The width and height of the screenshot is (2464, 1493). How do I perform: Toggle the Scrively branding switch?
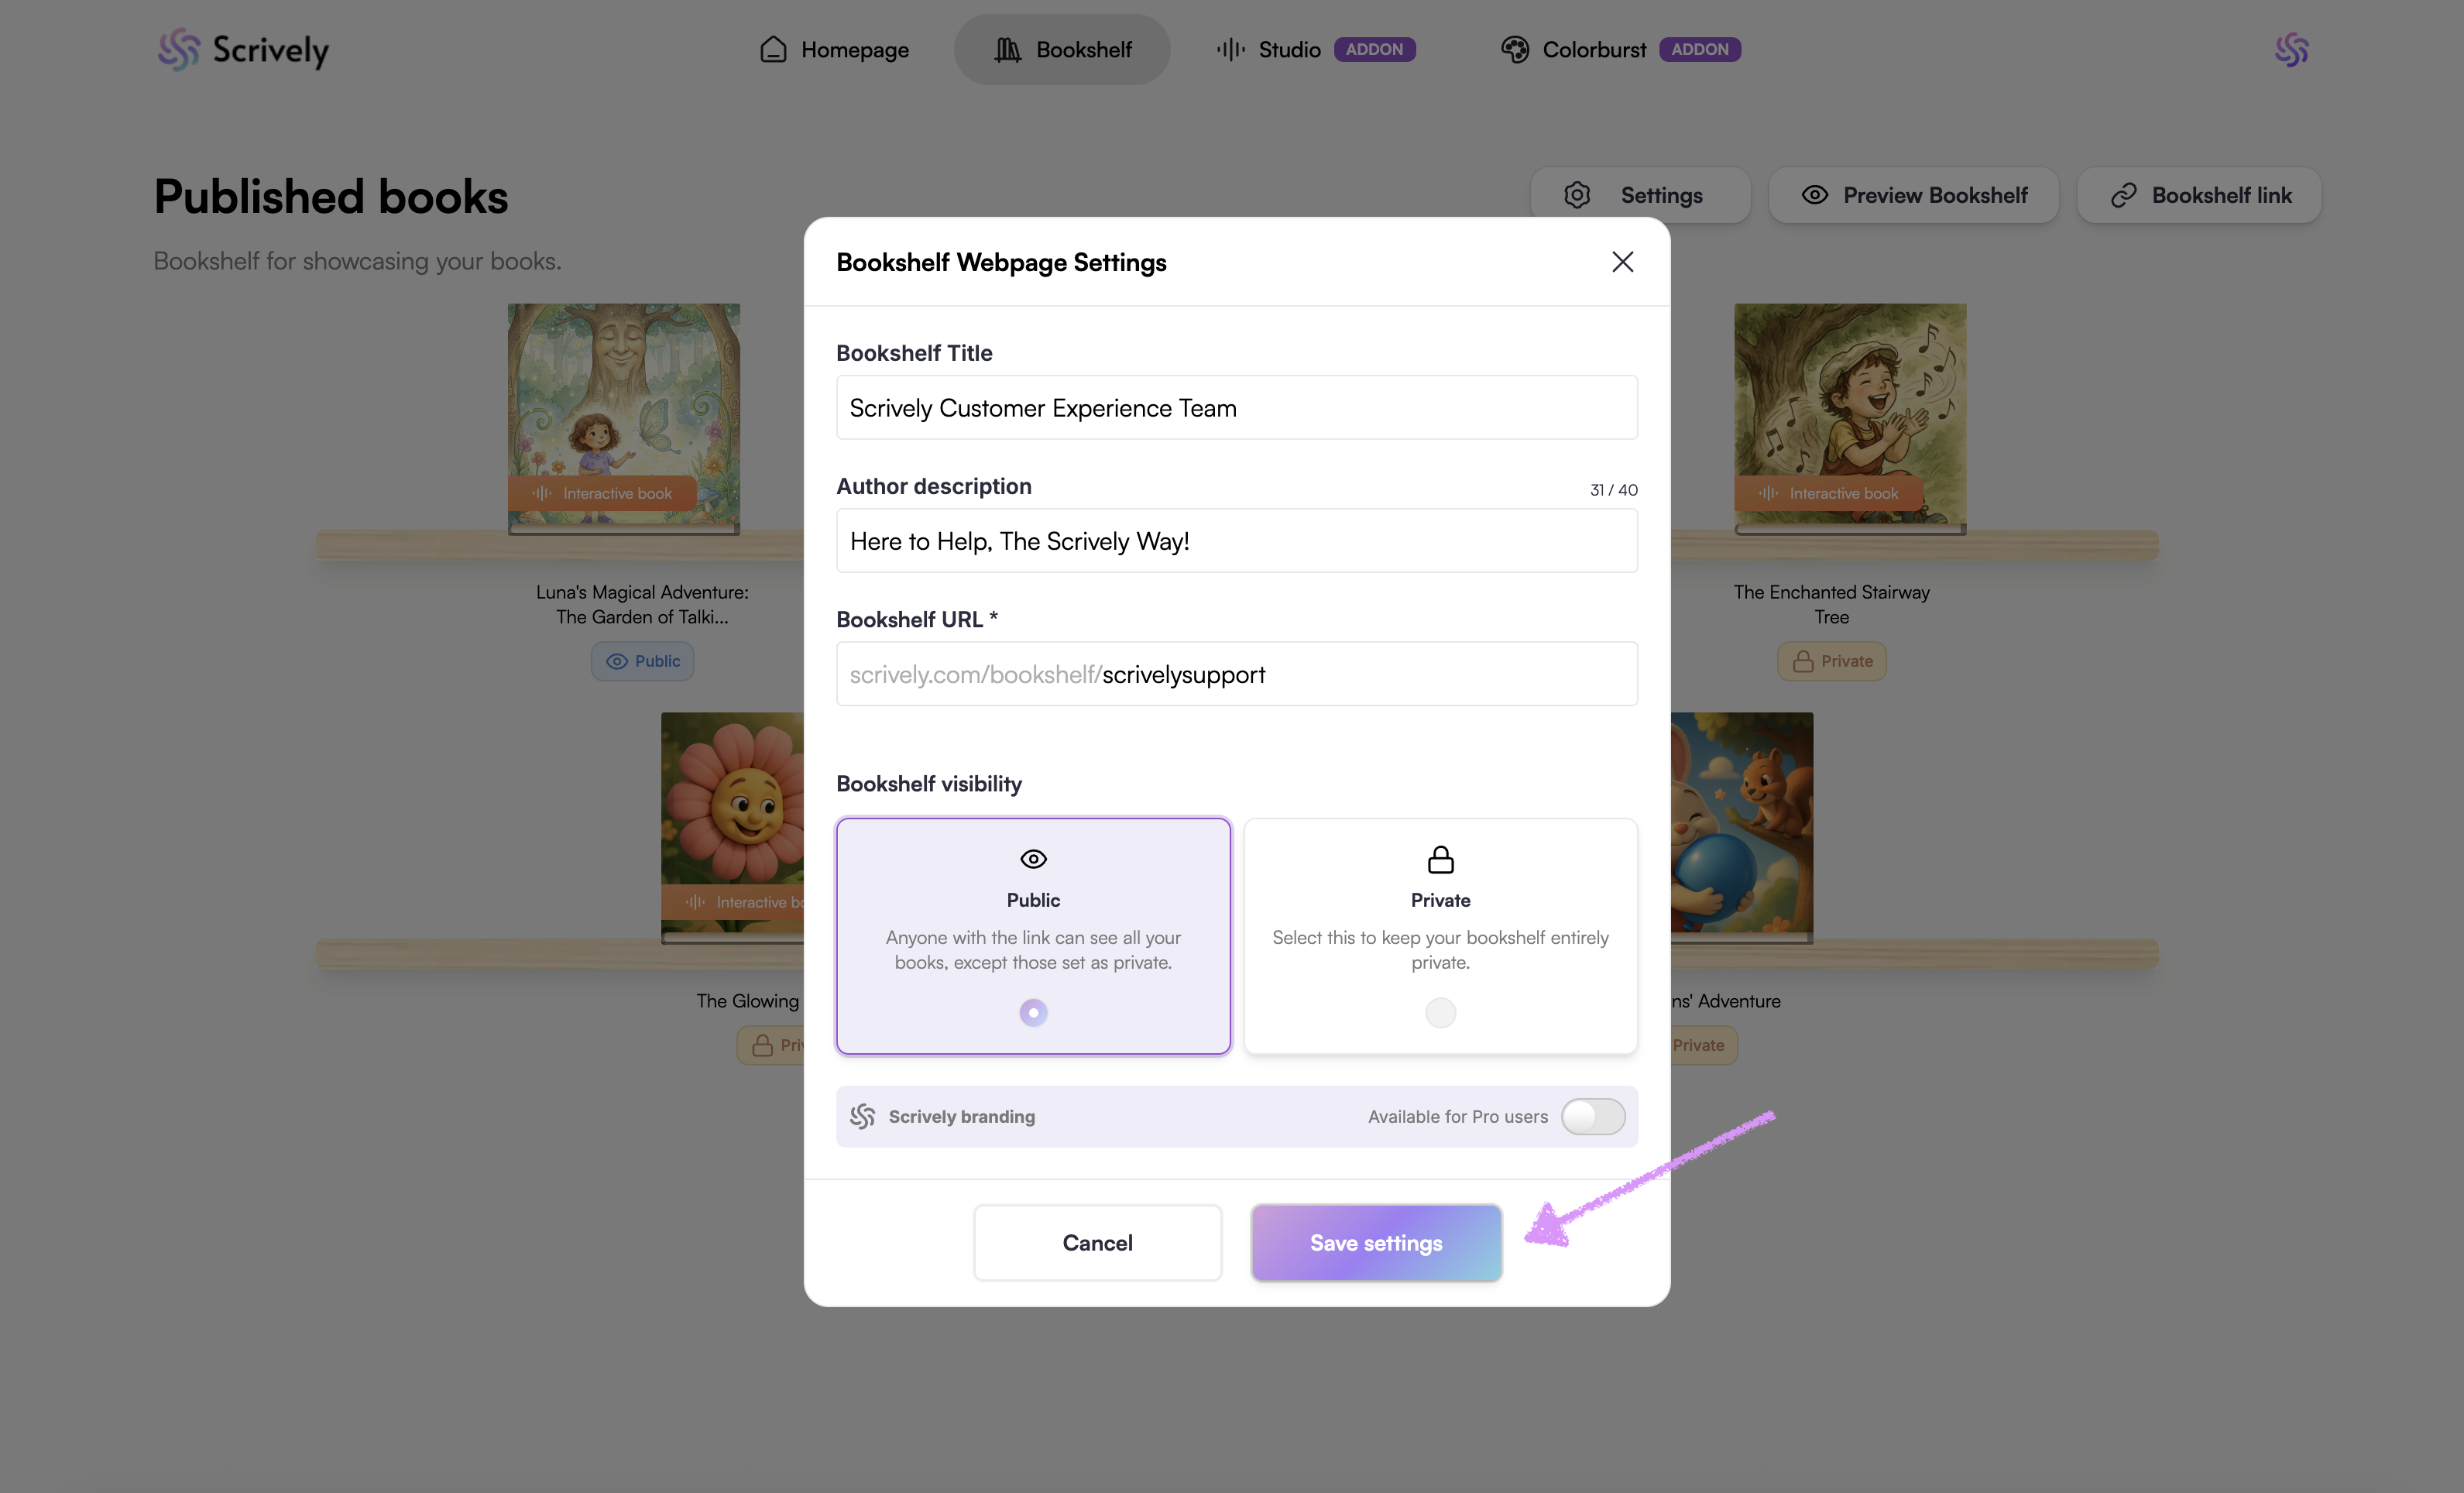1593,1116
